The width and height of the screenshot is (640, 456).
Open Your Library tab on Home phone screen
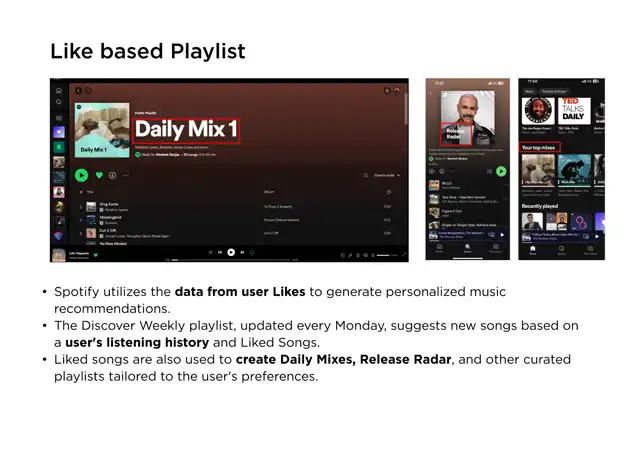(590, 250)
